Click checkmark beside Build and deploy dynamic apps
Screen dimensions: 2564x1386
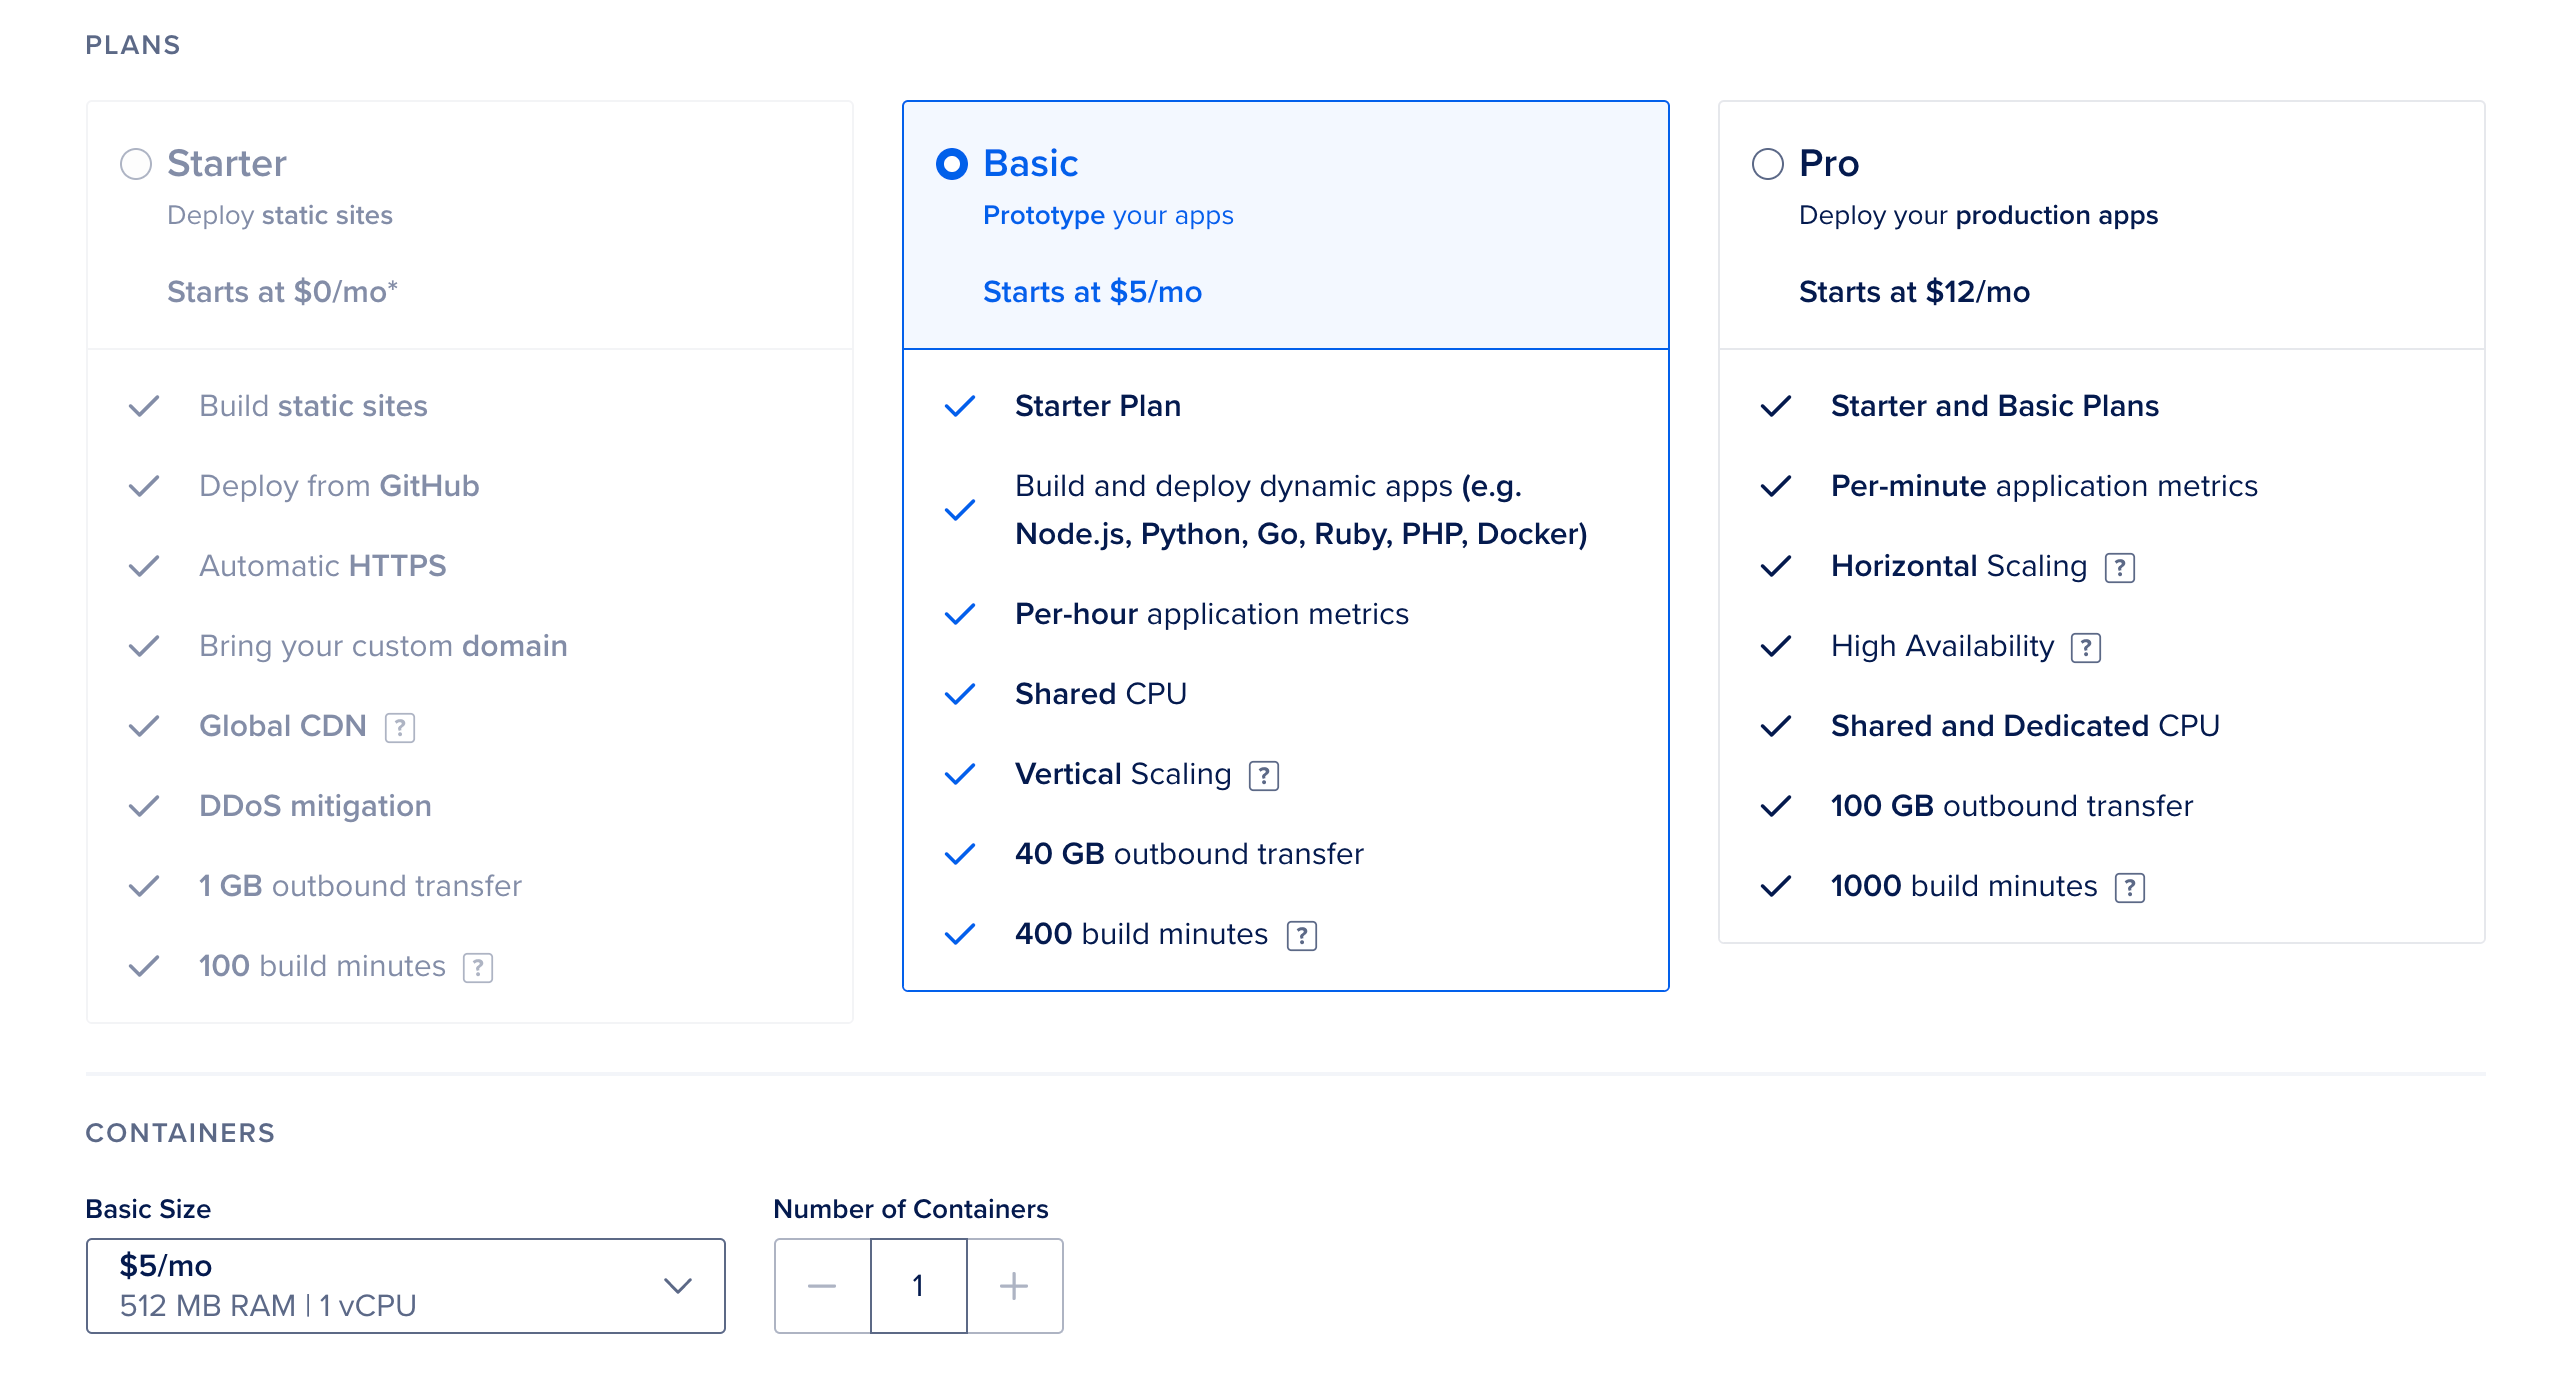pyautogui.click(x=960, y=510)
